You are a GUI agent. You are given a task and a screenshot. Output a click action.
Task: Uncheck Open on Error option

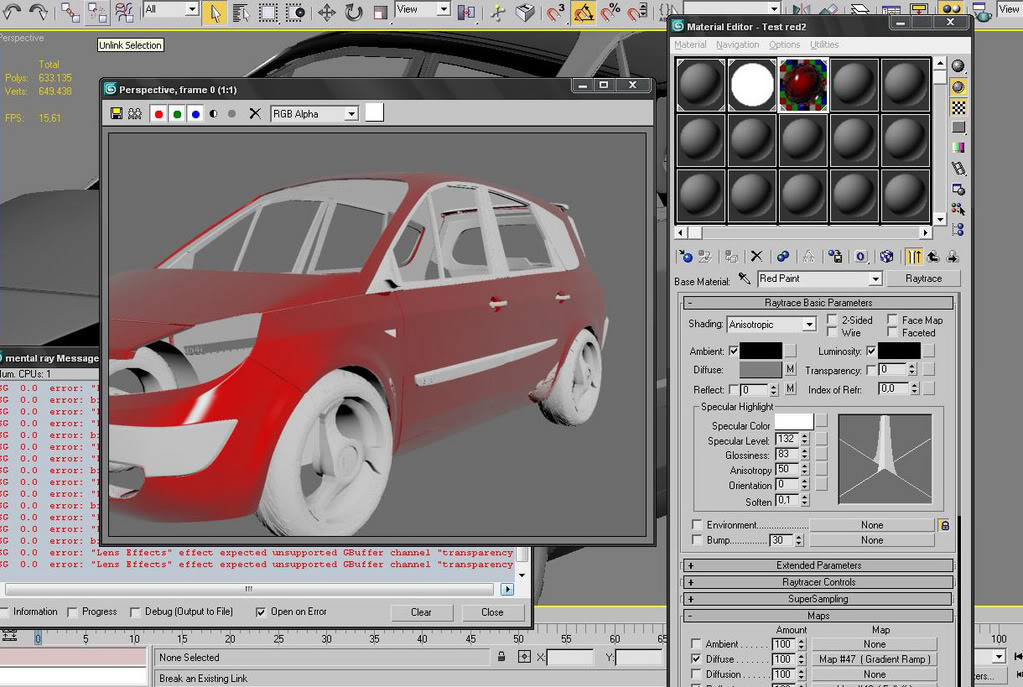pyautogui.click(x=261, y=612)
